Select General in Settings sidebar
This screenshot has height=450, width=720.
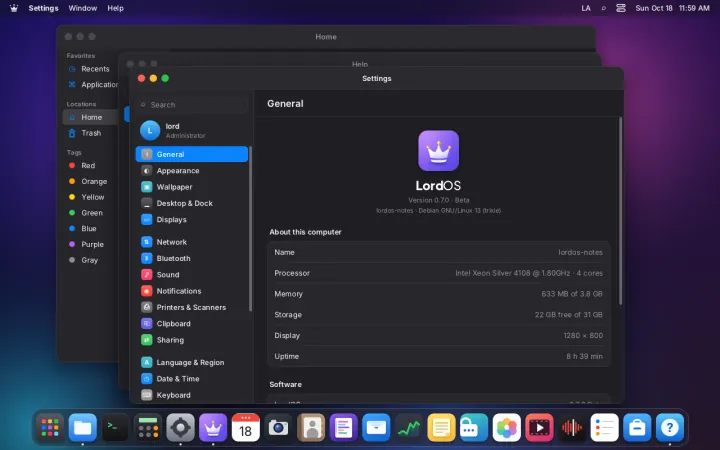192,154
